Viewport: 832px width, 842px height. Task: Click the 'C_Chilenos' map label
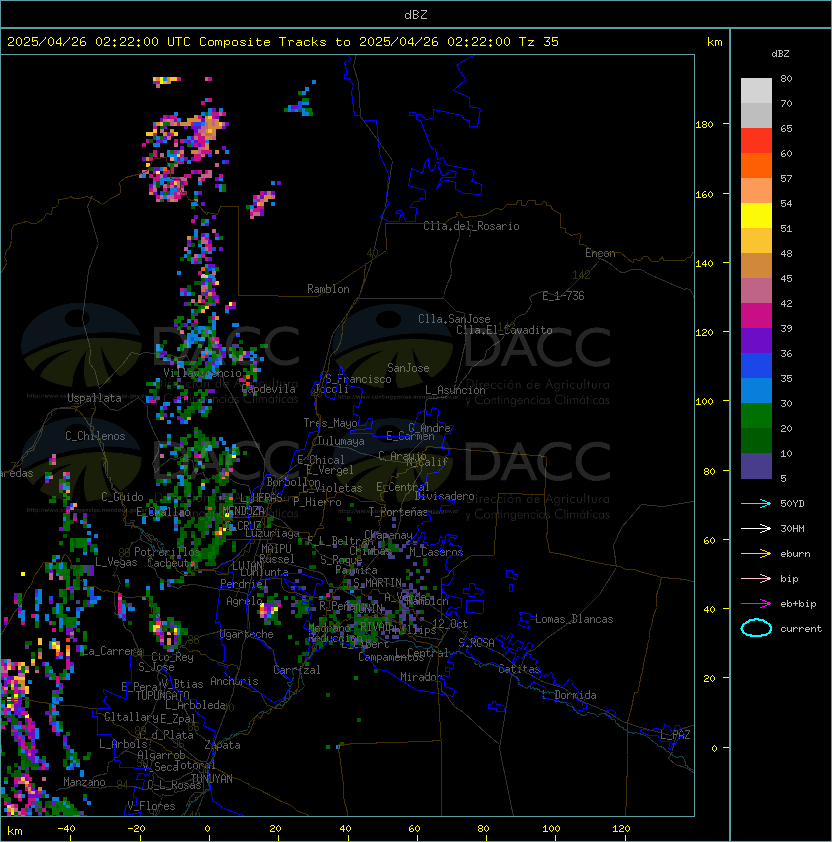(95, 436)
